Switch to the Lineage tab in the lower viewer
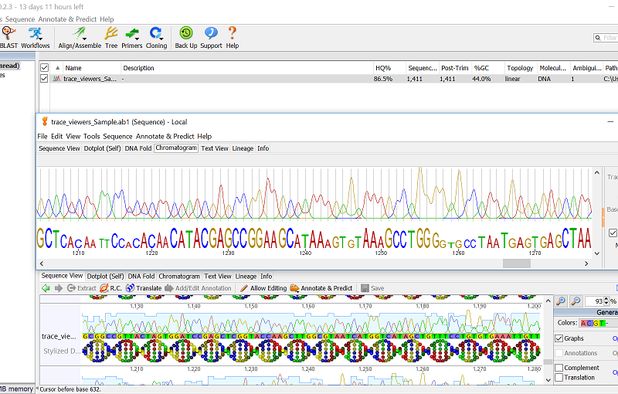The image size is (618, 394). coord(246,276)
